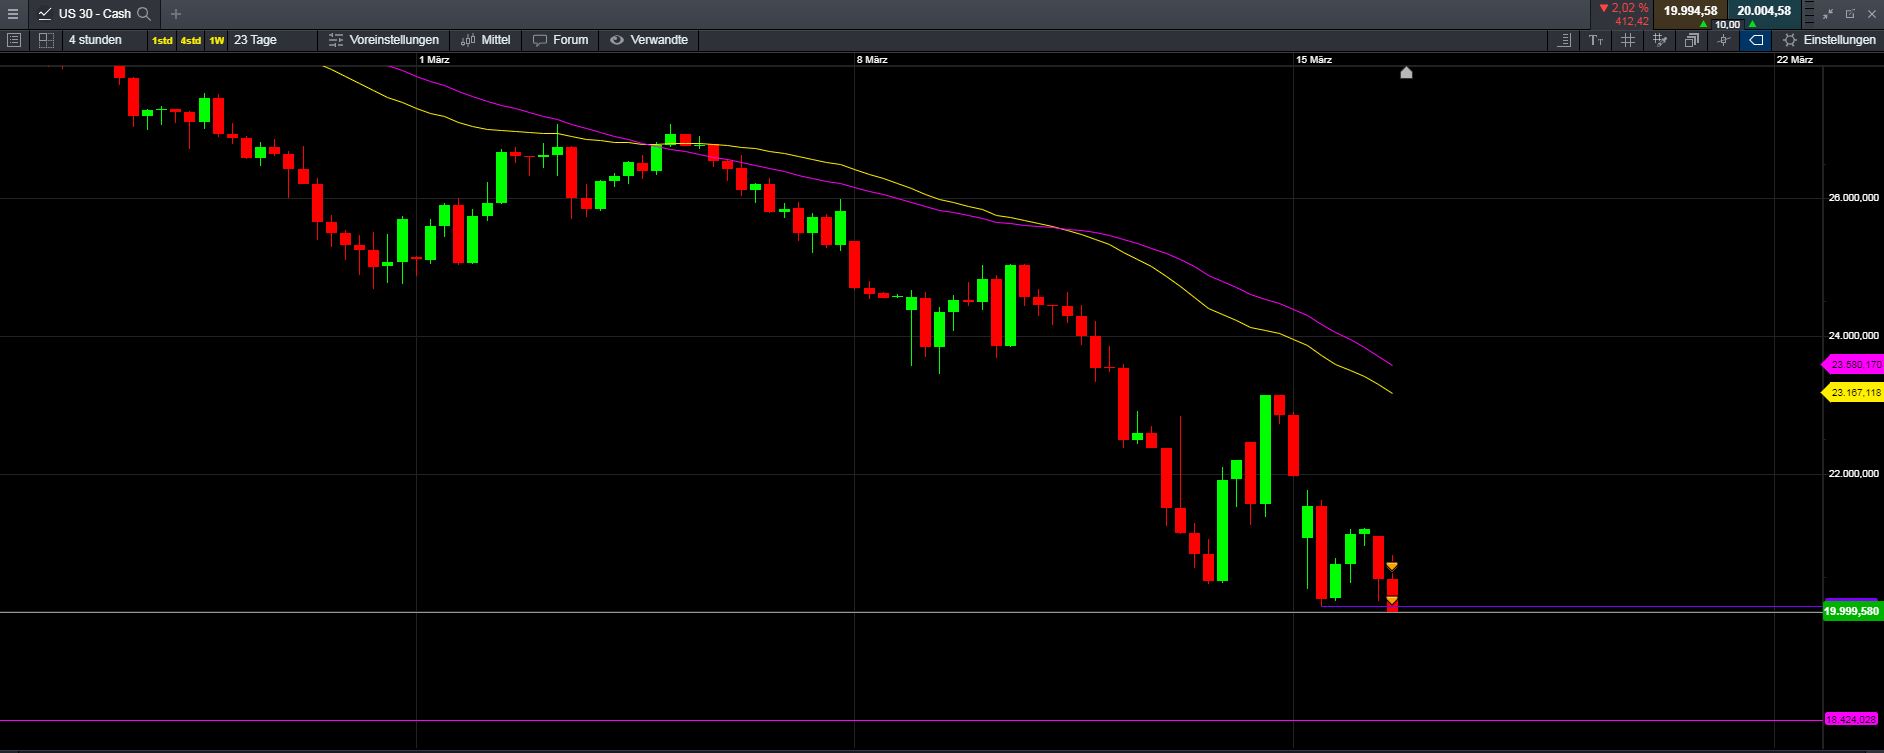Search for a product with magnifier icon
The width and height of the screenshot is (1884, 753).
(x=144, y=14)
